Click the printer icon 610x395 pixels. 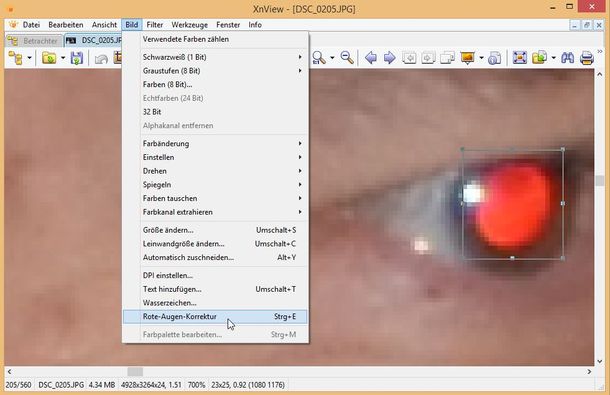tap(586, 58)
